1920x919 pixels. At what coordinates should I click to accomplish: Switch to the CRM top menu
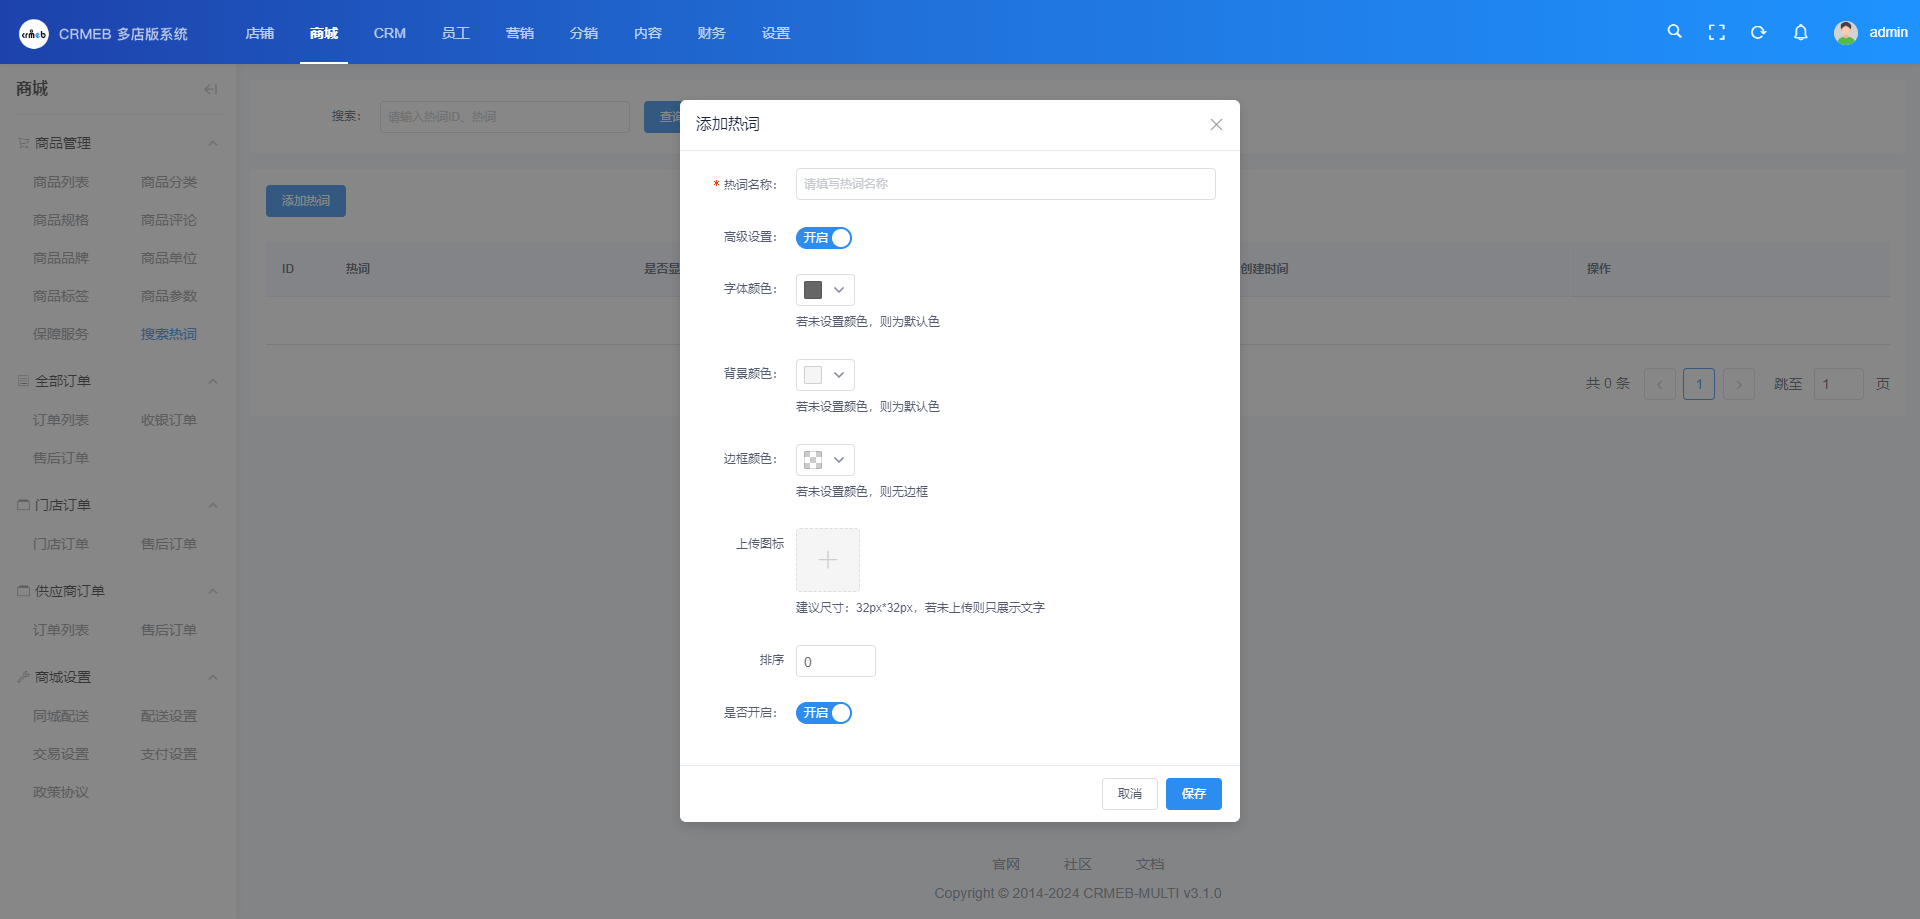[389, 33]
